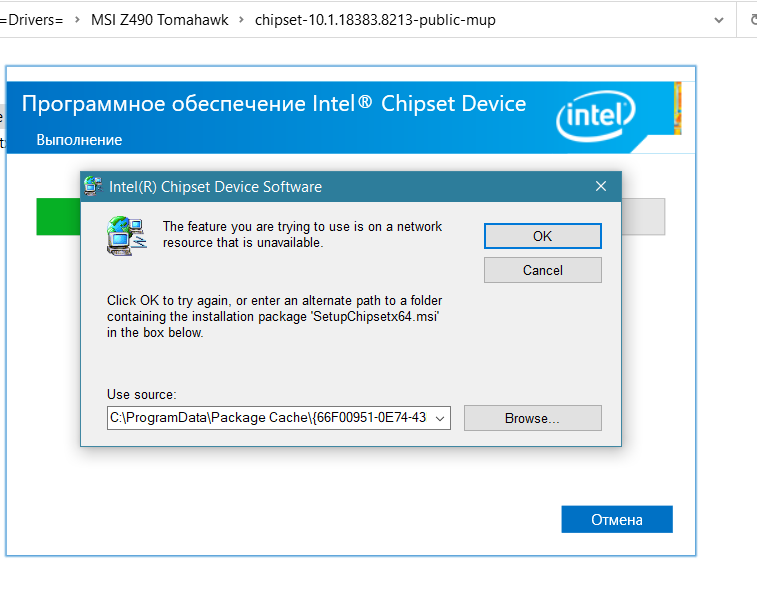Screen dimensions: 757x602
Task: Select chipset-10.1.18383.8213-public-mup breadcrumb
Action: point(375,20)
